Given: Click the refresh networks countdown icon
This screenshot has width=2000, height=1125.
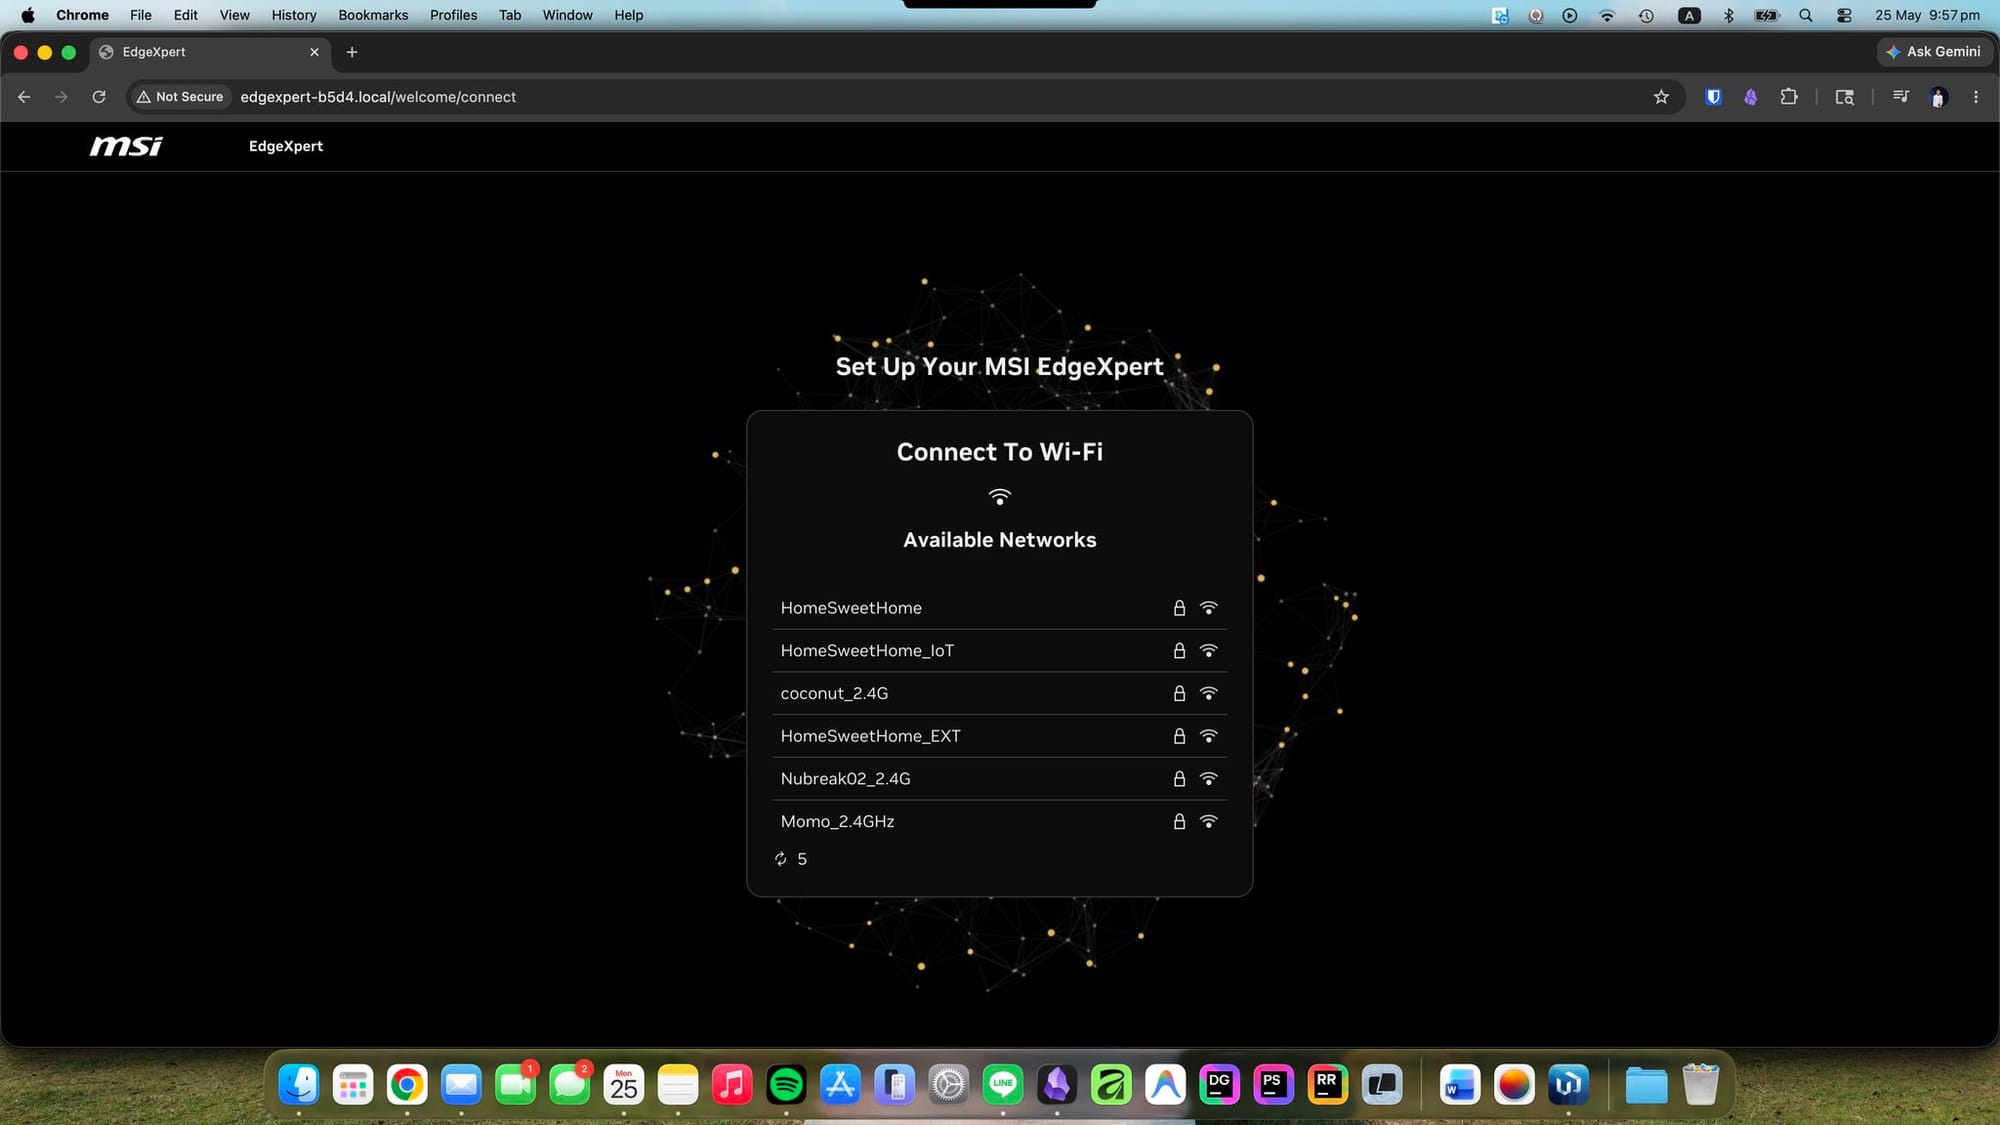Looking at the screenshot, I should click(x=781, y=859).
